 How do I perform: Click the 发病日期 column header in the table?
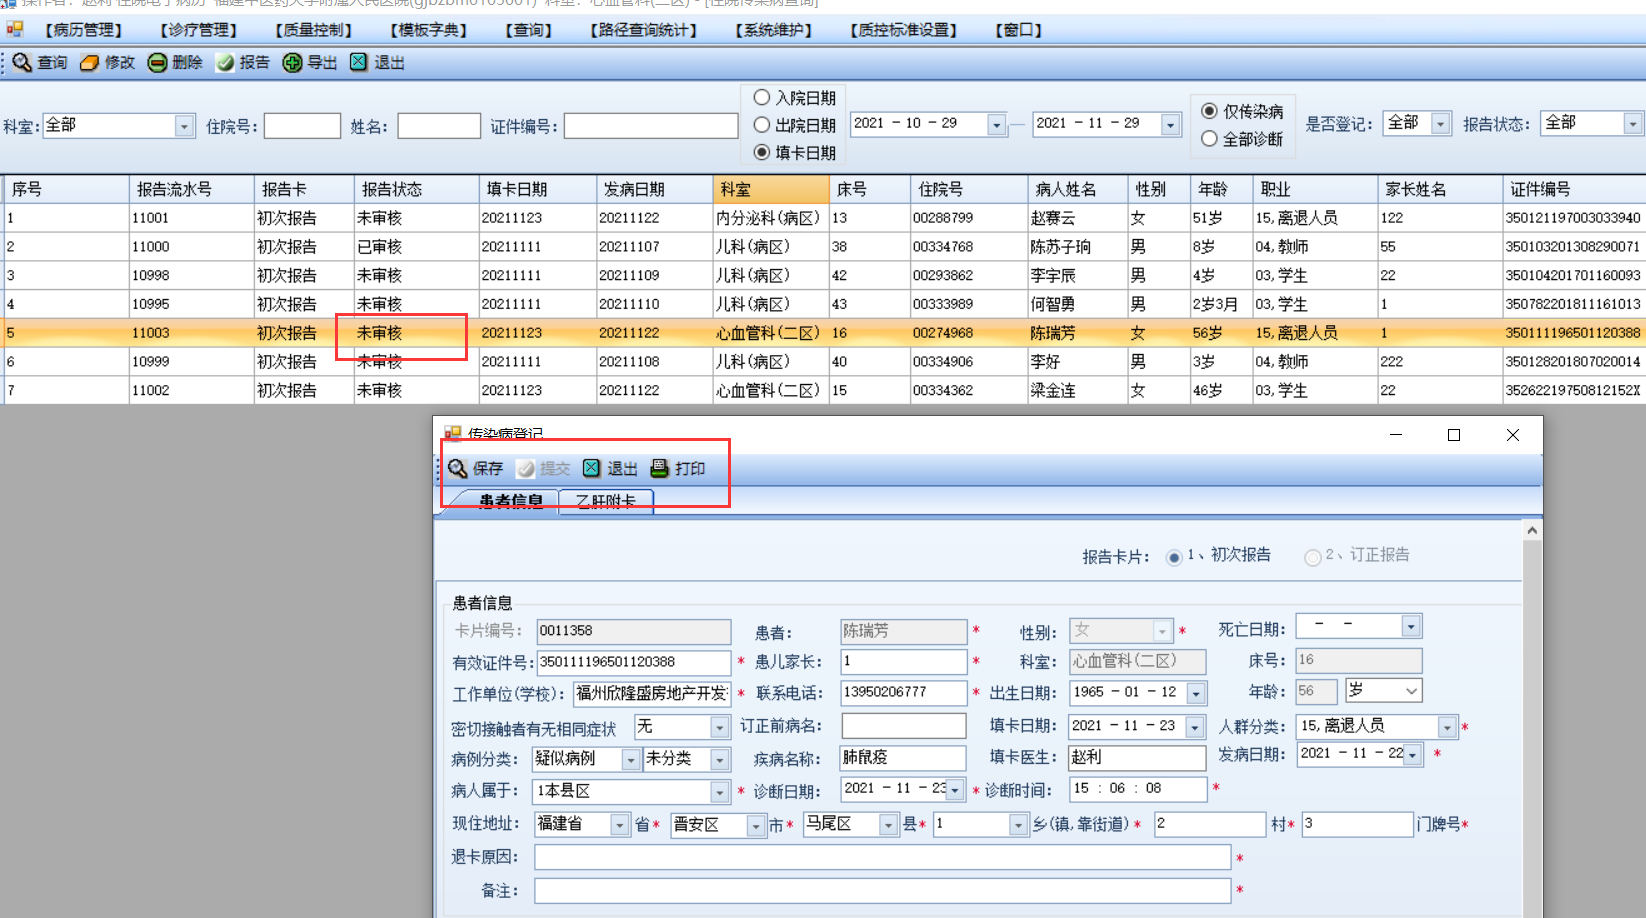(x=654, y=189)
